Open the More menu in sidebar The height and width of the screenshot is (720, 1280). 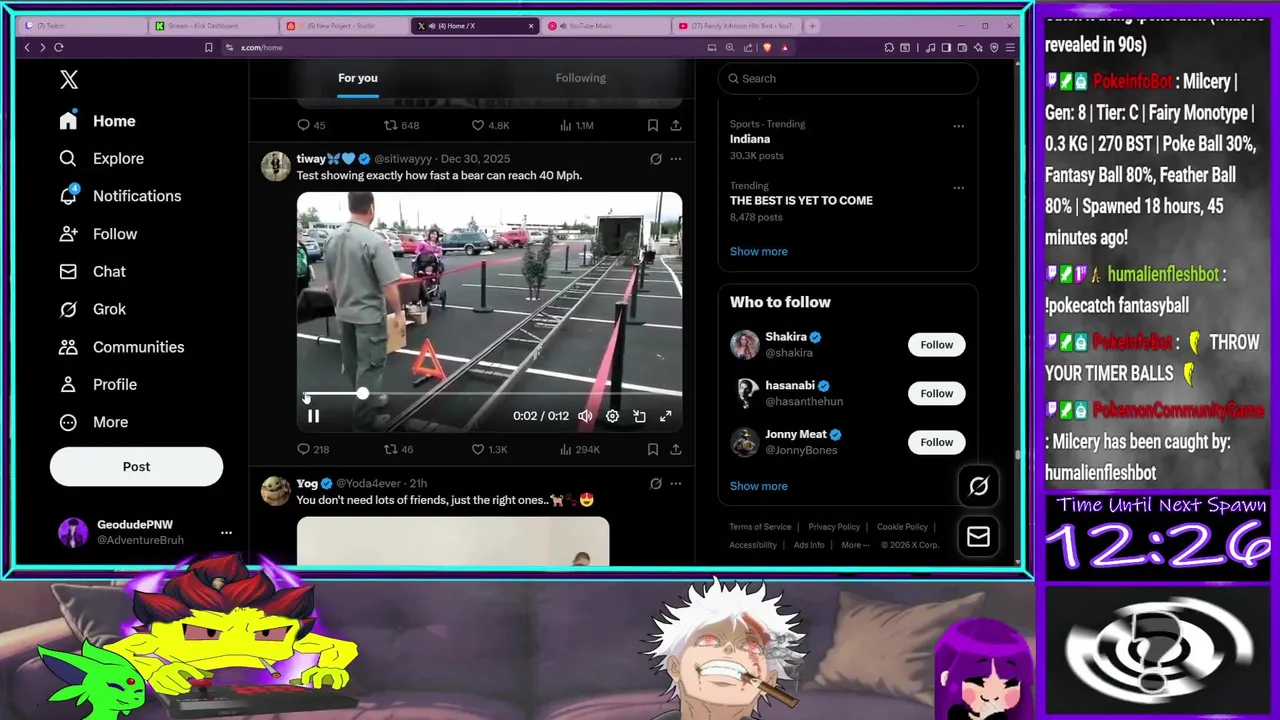[x=93, y=422]
